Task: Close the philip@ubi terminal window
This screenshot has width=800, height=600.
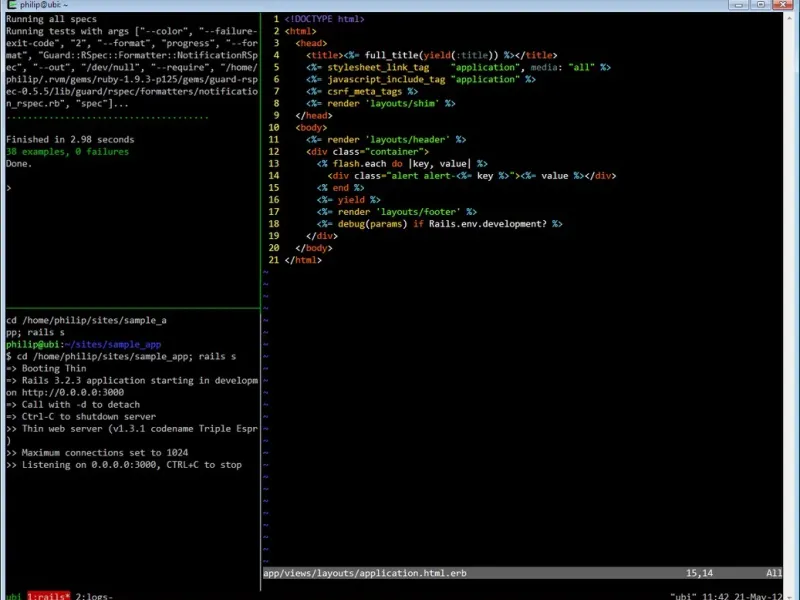Action: pos(783,5)
